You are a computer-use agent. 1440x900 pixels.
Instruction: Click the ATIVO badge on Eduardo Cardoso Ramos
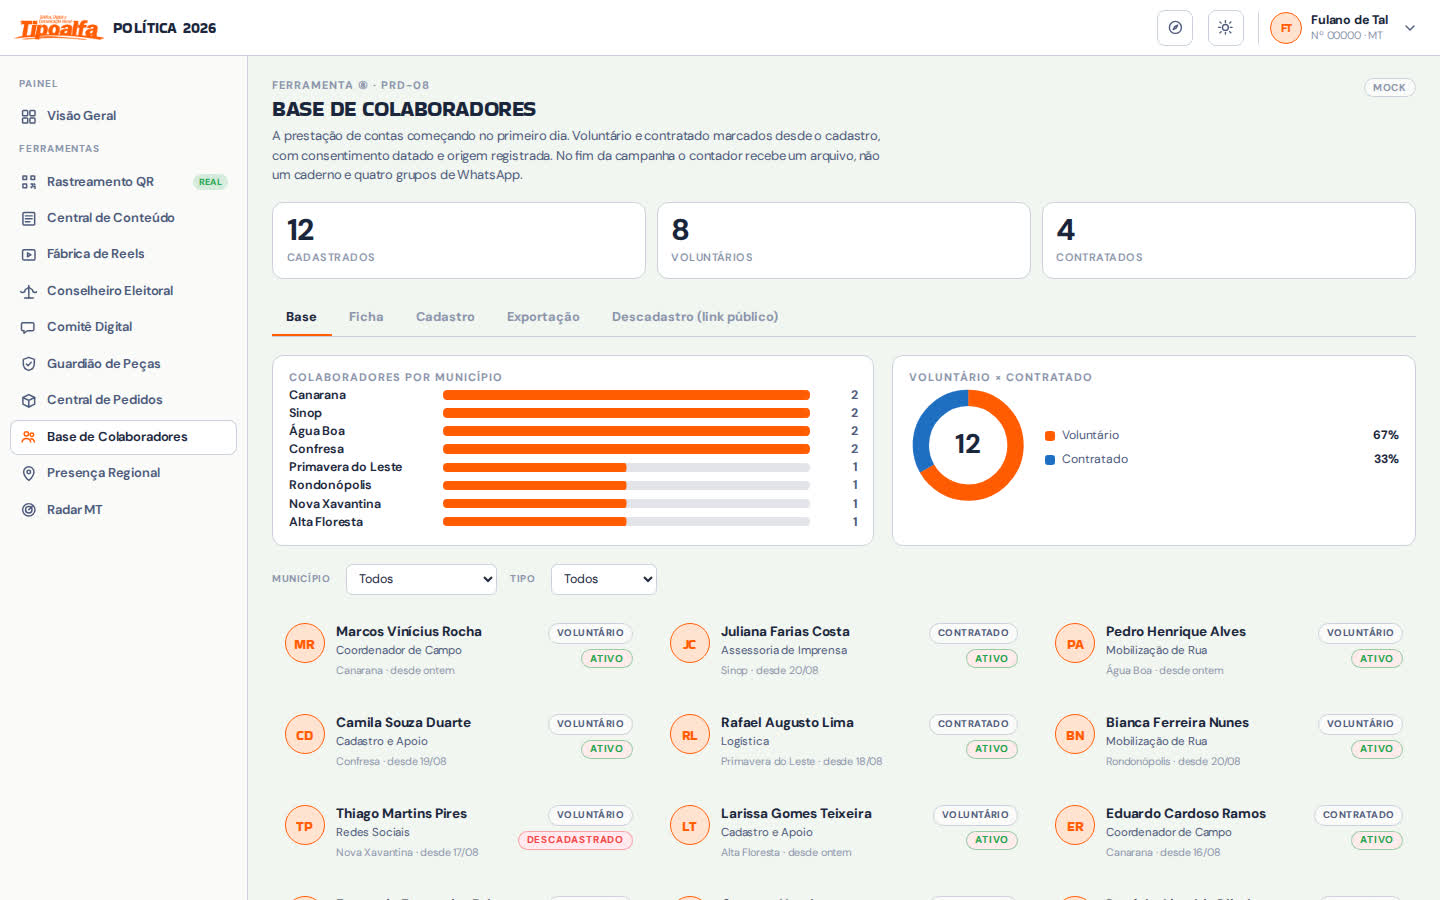click(x=1376, y=840)
